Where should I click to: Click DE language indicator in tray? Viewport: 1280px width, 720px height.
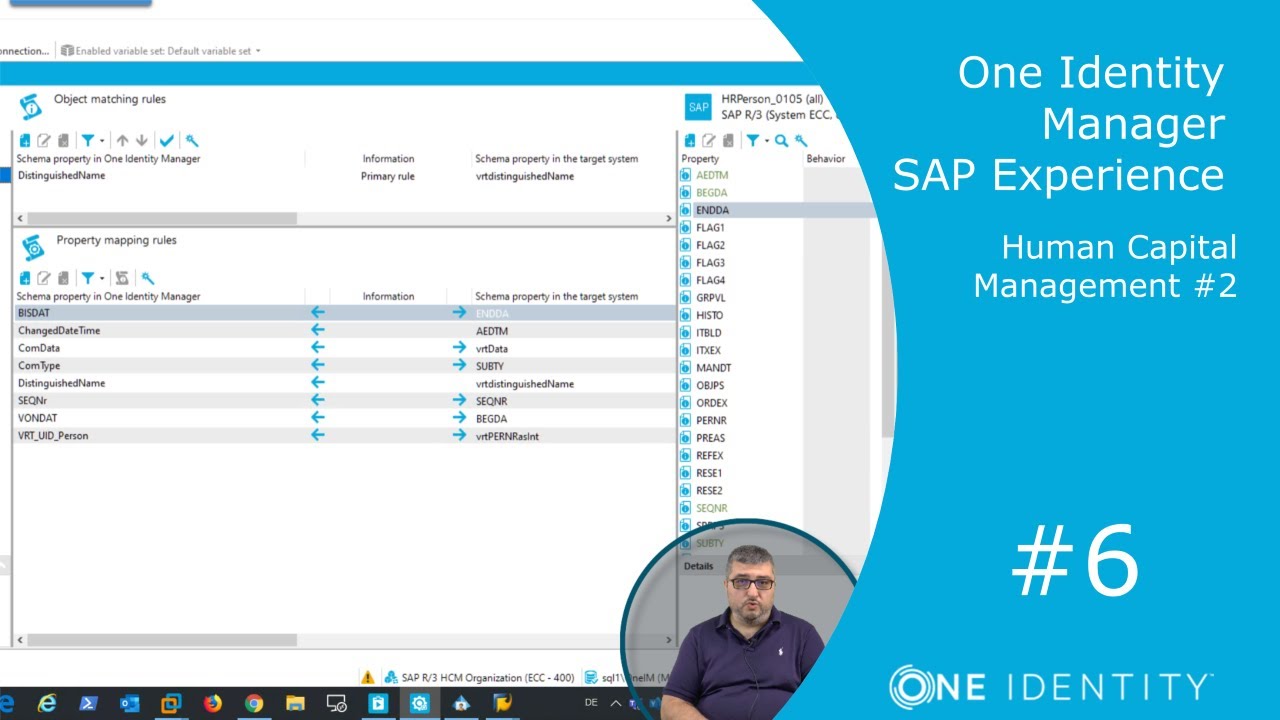click(591, 703)
